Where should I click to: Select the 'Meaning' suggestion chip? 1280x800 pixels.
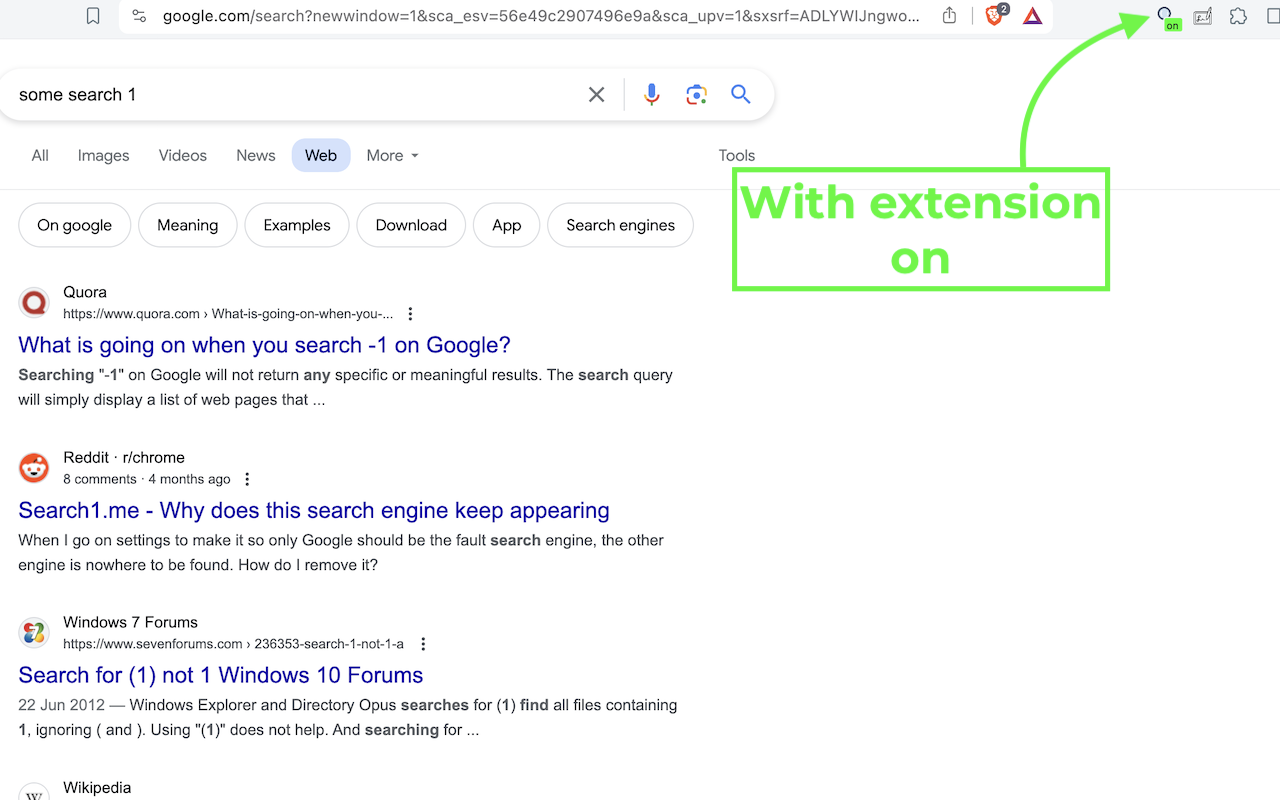188,225
